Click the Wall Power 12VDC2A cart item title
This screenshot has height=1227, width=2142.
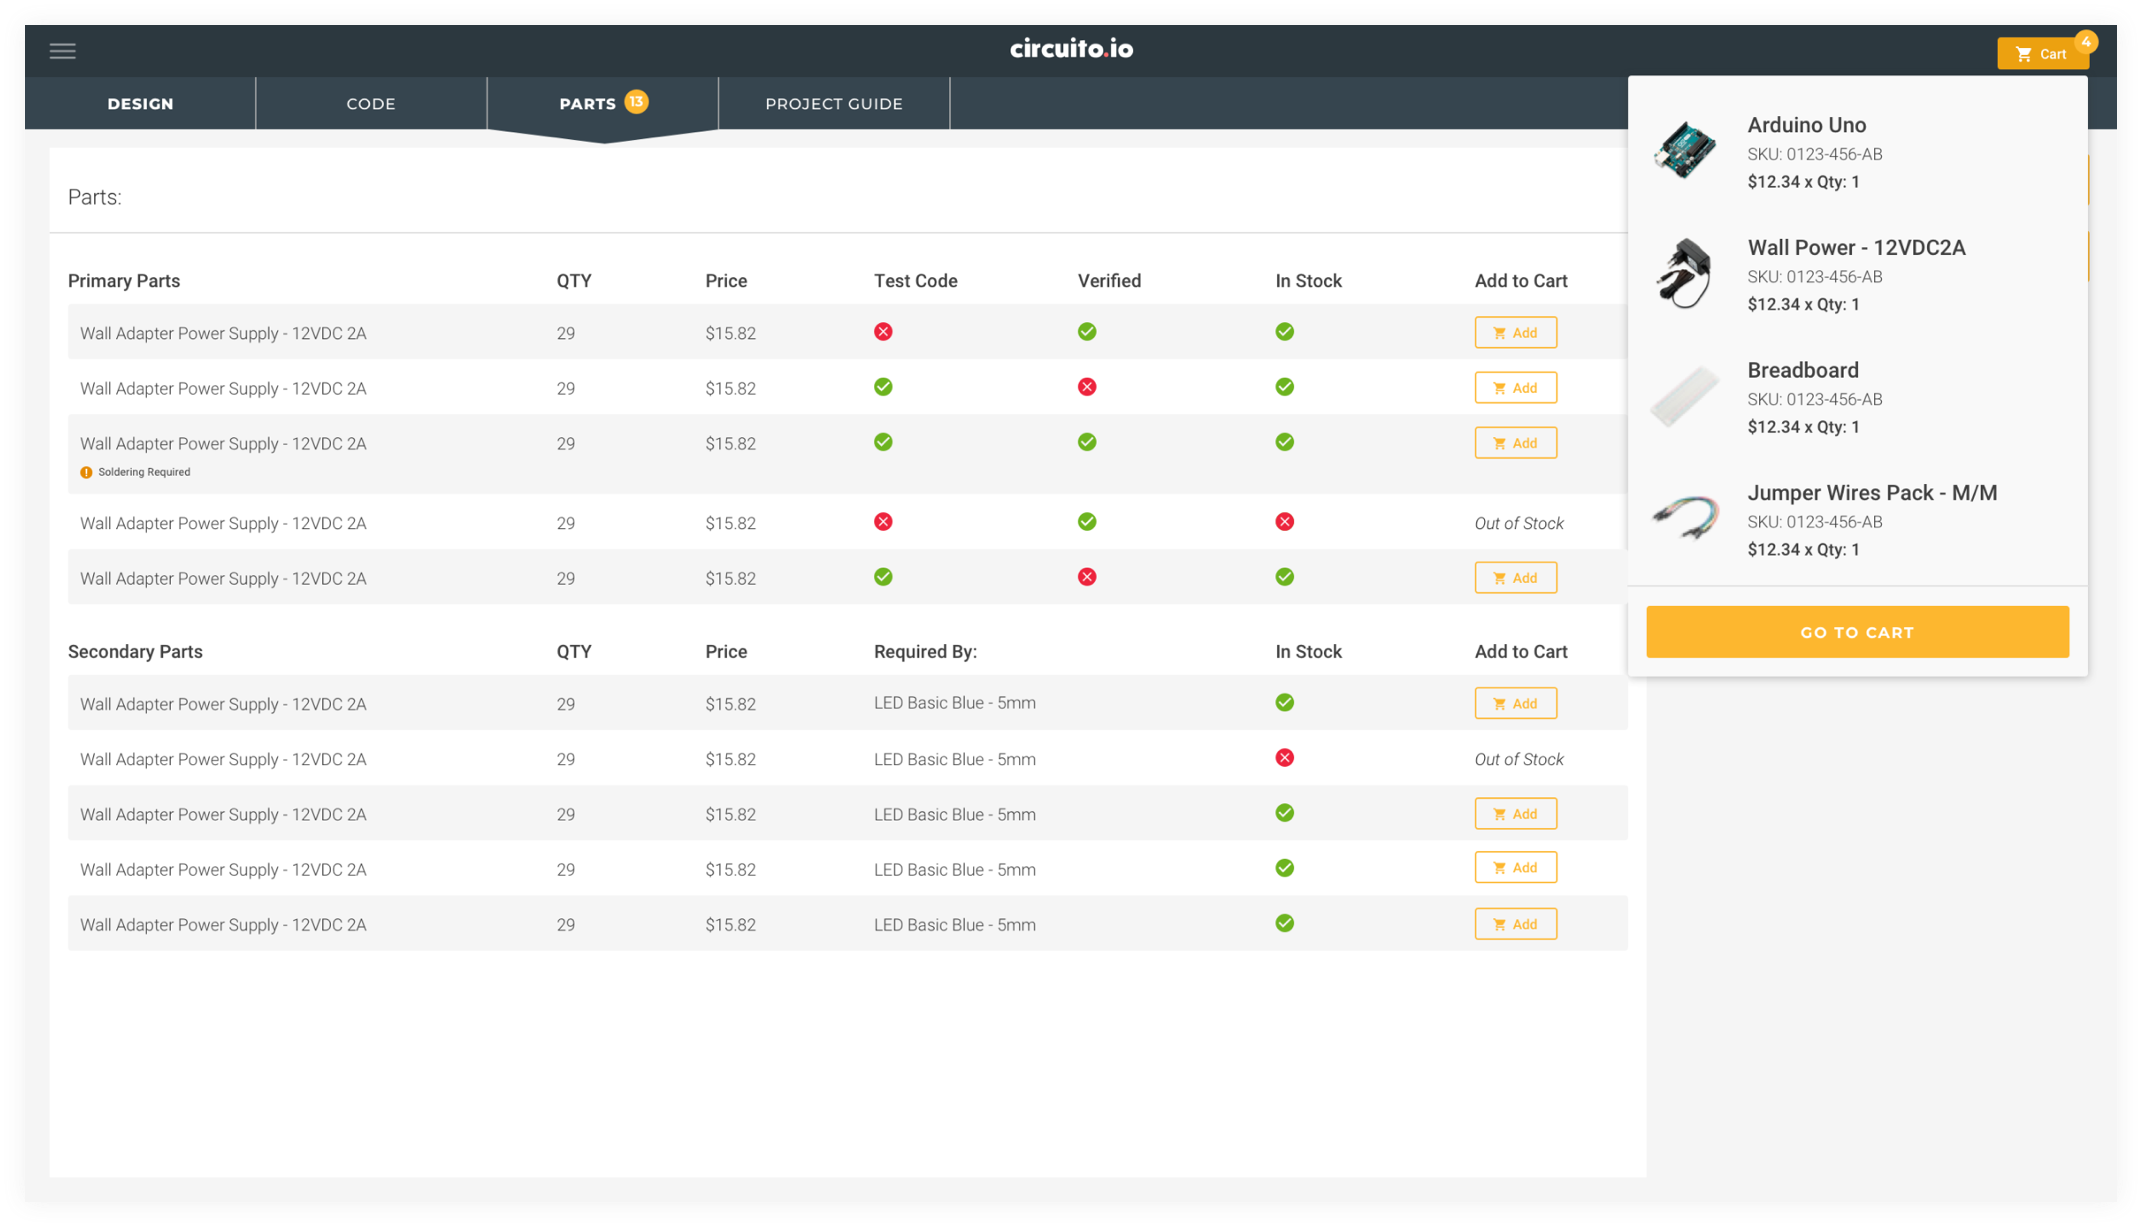click(1855, 248)
